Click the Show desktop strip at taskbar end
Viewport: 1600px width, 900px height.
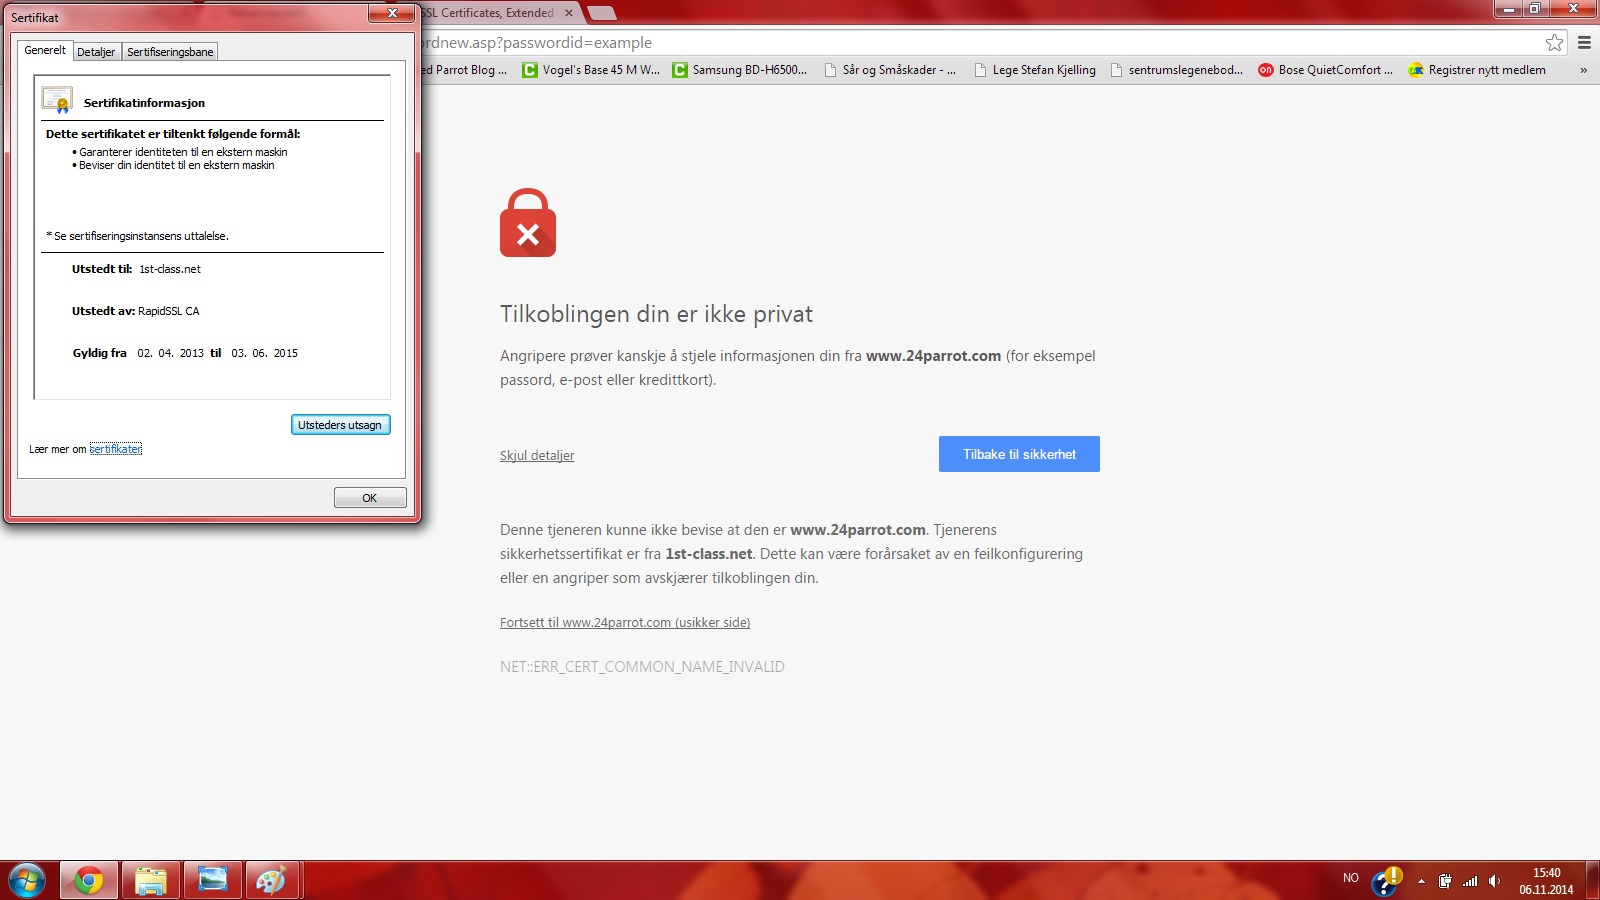[1593, 881]
